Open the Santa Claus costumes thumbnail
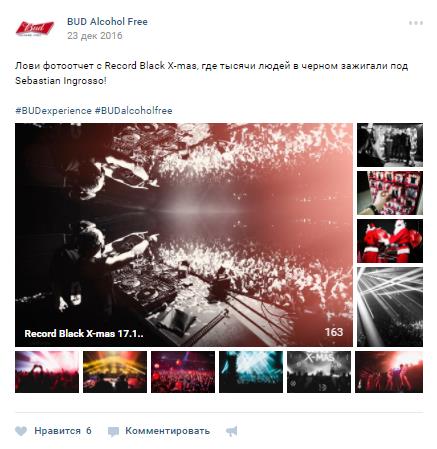The height and width of the screenshot is (449, 437). pyautogui.click(x=390, y=241)
